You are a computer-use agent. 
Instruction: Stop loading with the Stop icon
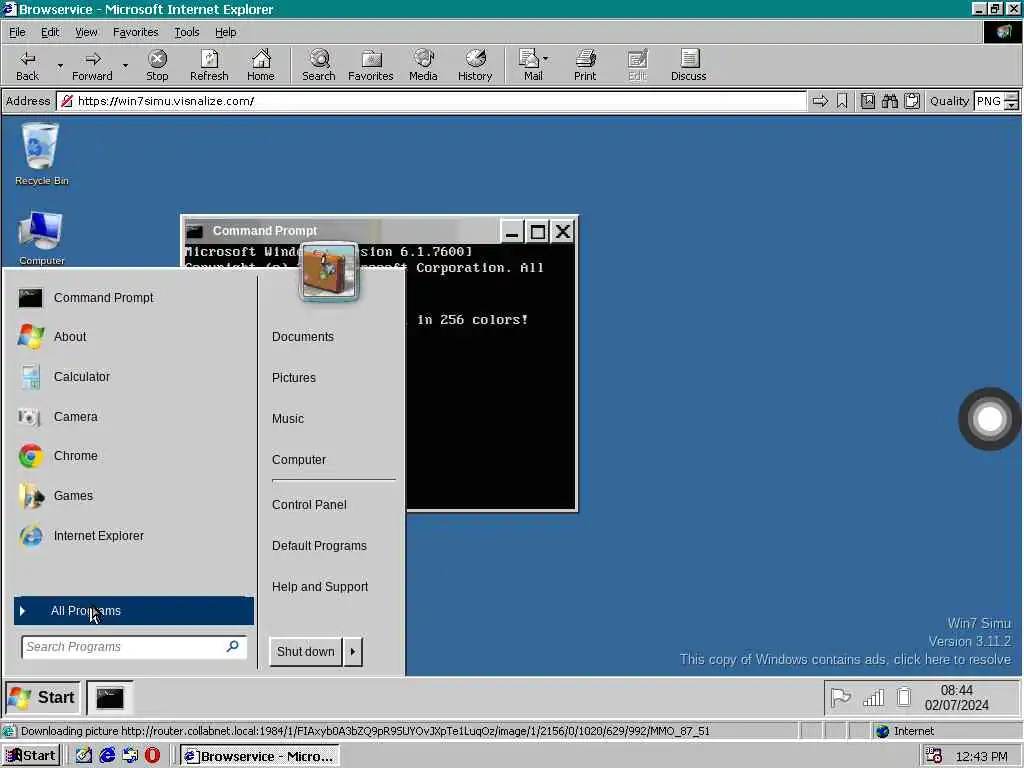157,65
